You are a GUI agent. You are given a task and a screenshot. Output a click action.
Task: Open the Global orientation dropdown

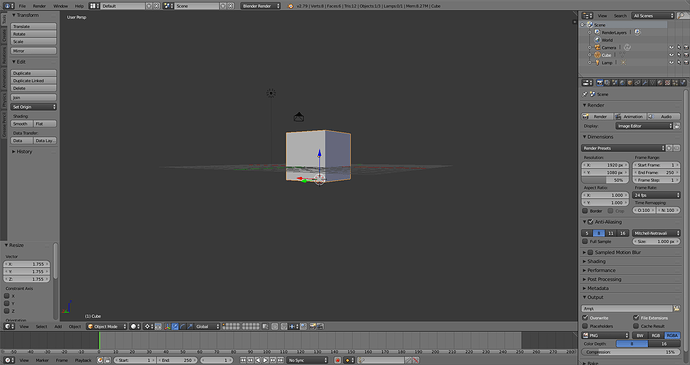207,326
